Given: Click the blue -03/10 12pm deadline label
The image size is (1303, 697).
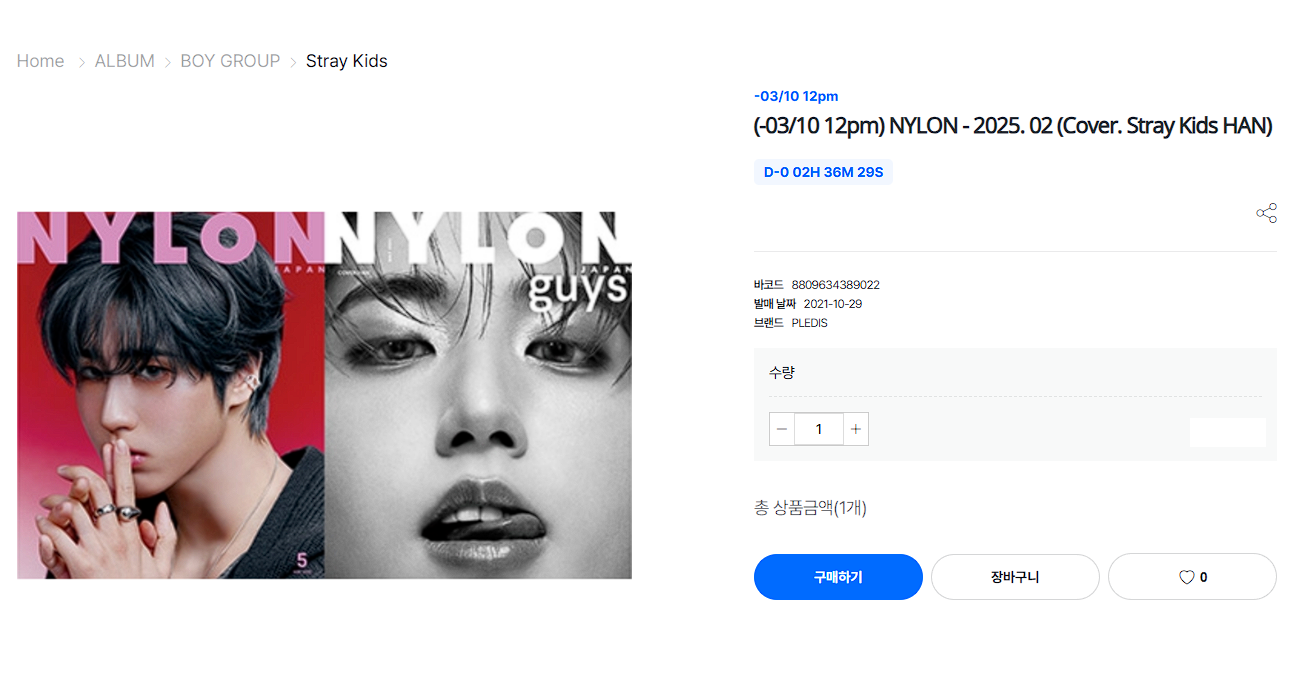Looking at the screenshot, I should pyautogui.click(x=796, y=96).
